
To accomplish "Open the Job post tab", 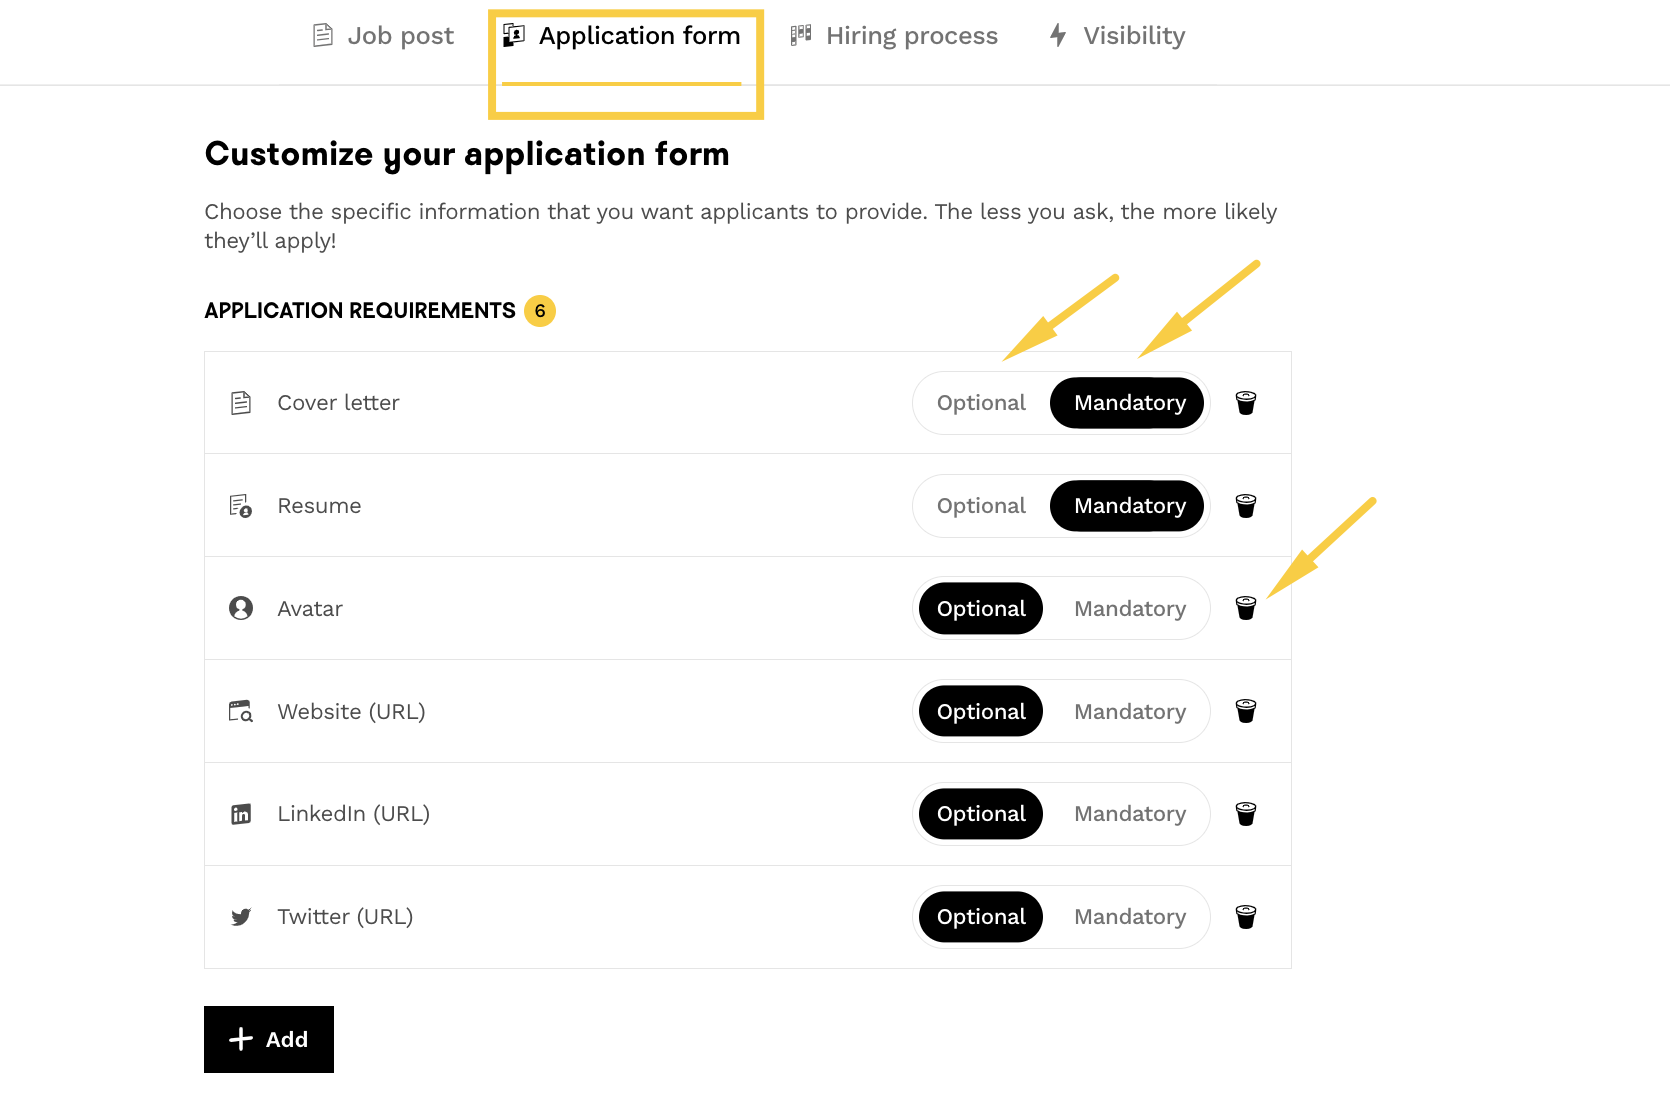I will tap(384, 36).
